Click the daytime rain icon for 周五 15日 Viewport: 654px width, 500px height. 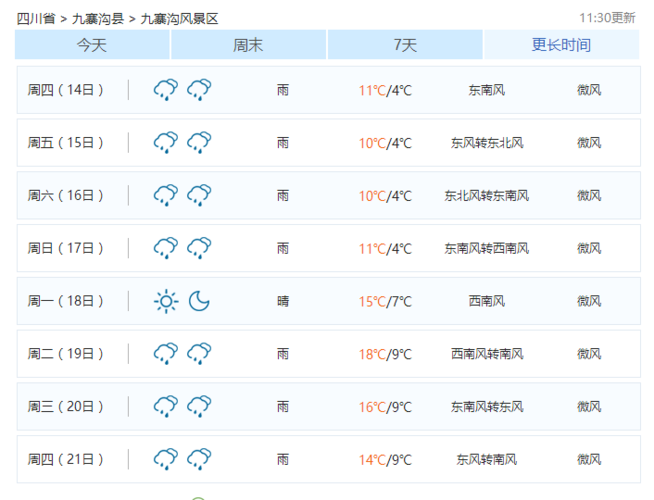coord(166,143)
